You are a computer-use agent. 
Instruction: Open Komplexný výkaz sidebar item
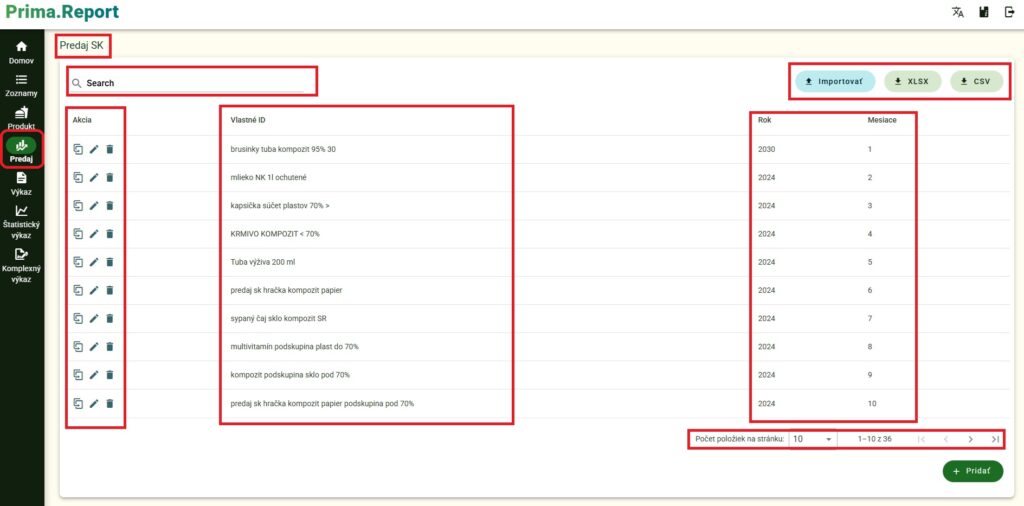(21, 265)
